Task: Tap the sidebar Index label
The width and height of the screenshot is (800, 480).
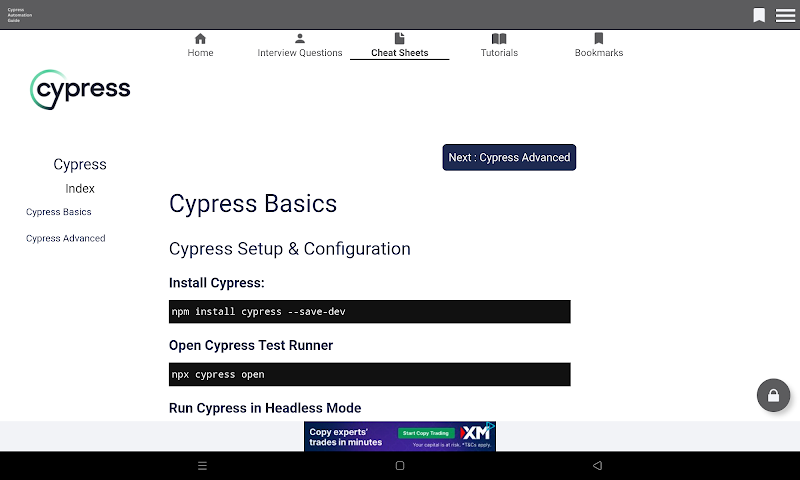Action: tap(80, 189)
